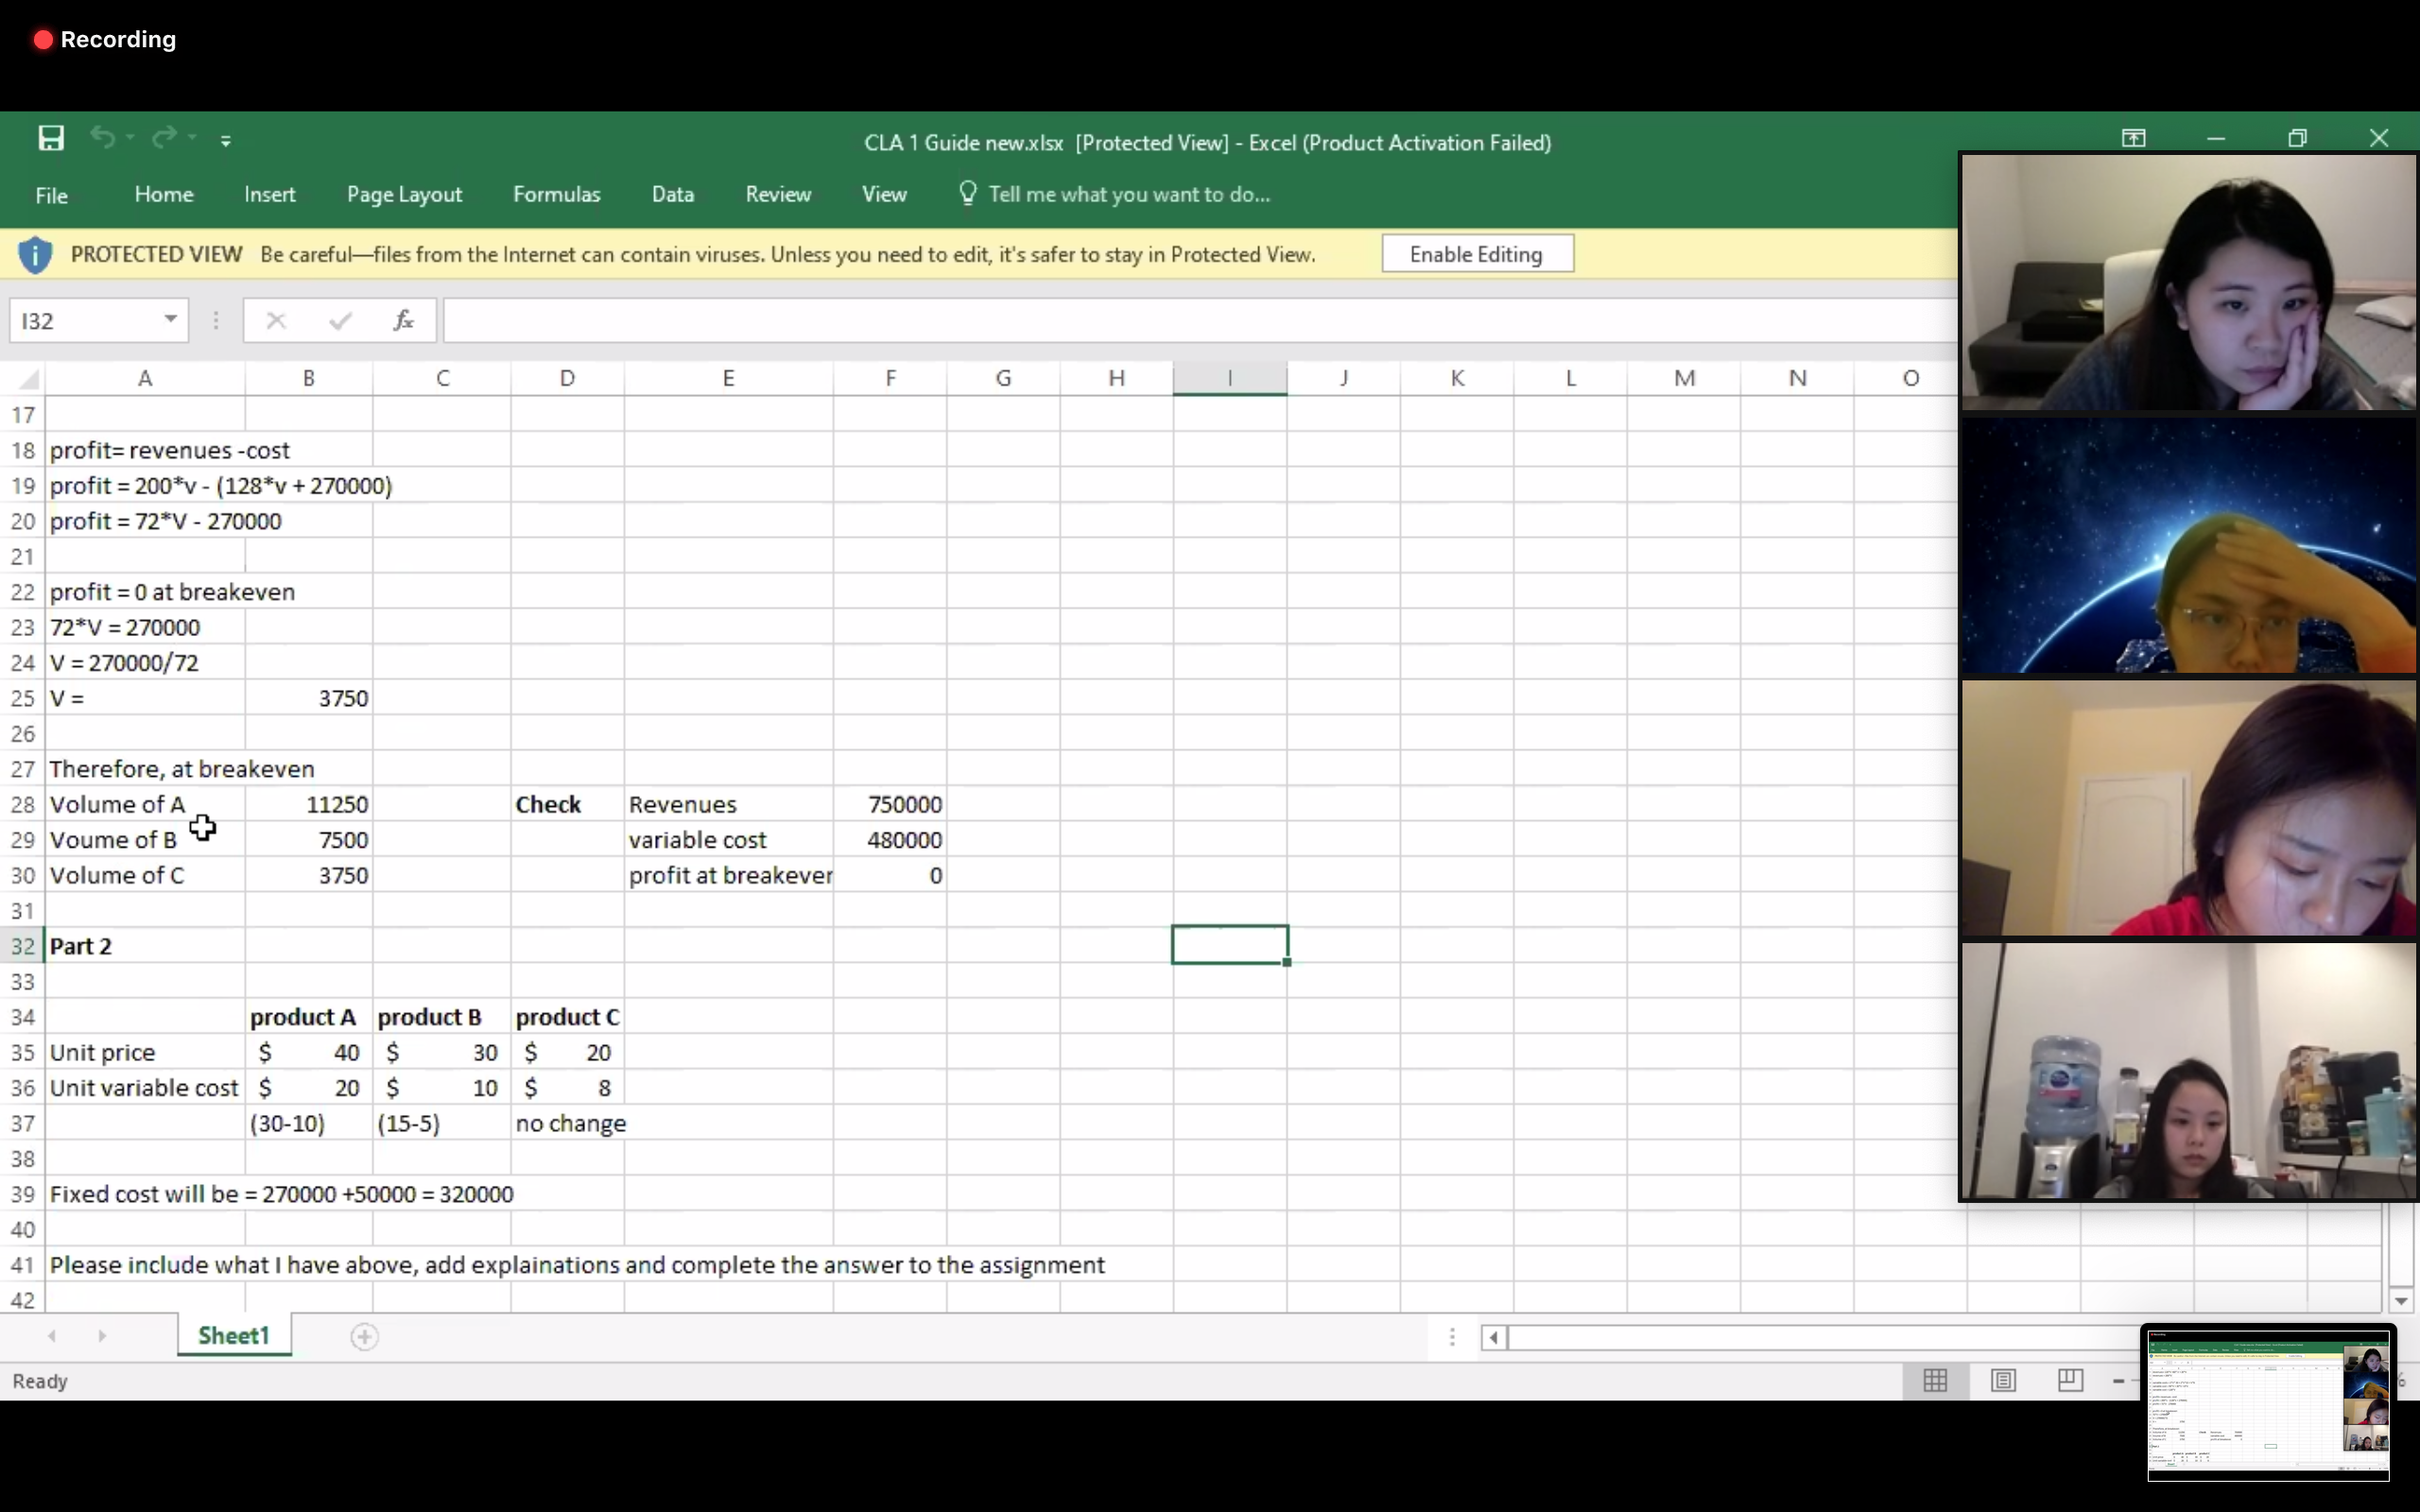The width and height of the screenshot is (2420, 1512).
Task: Click the Insert Function fx icon
Action: pyautogui.click(x=403, y=321)
